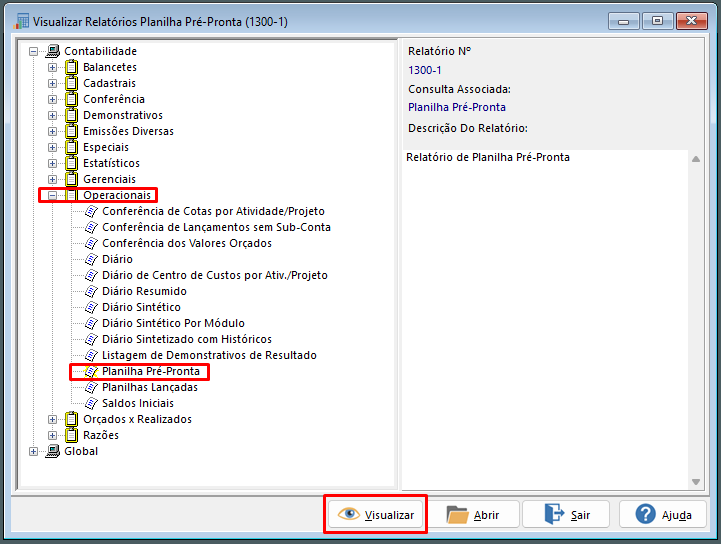This screenshot has height=544, width=721.
Task: Click the Especiais clipboard folder icon
Action: pyautogui.click(x=71, y=148)
